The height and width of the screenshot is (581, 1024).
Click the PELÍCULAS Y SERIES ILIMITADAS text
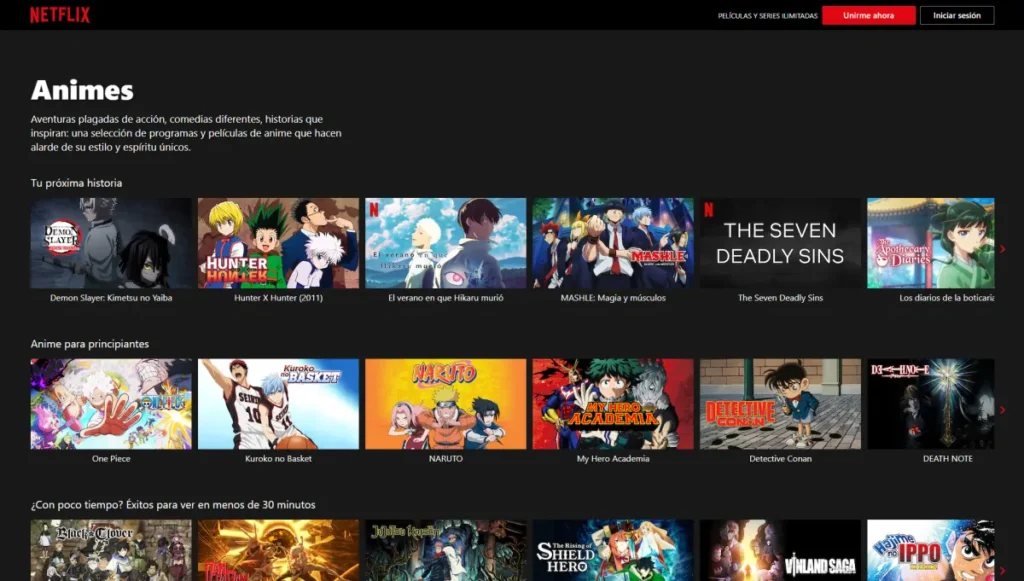coord(767,16)
